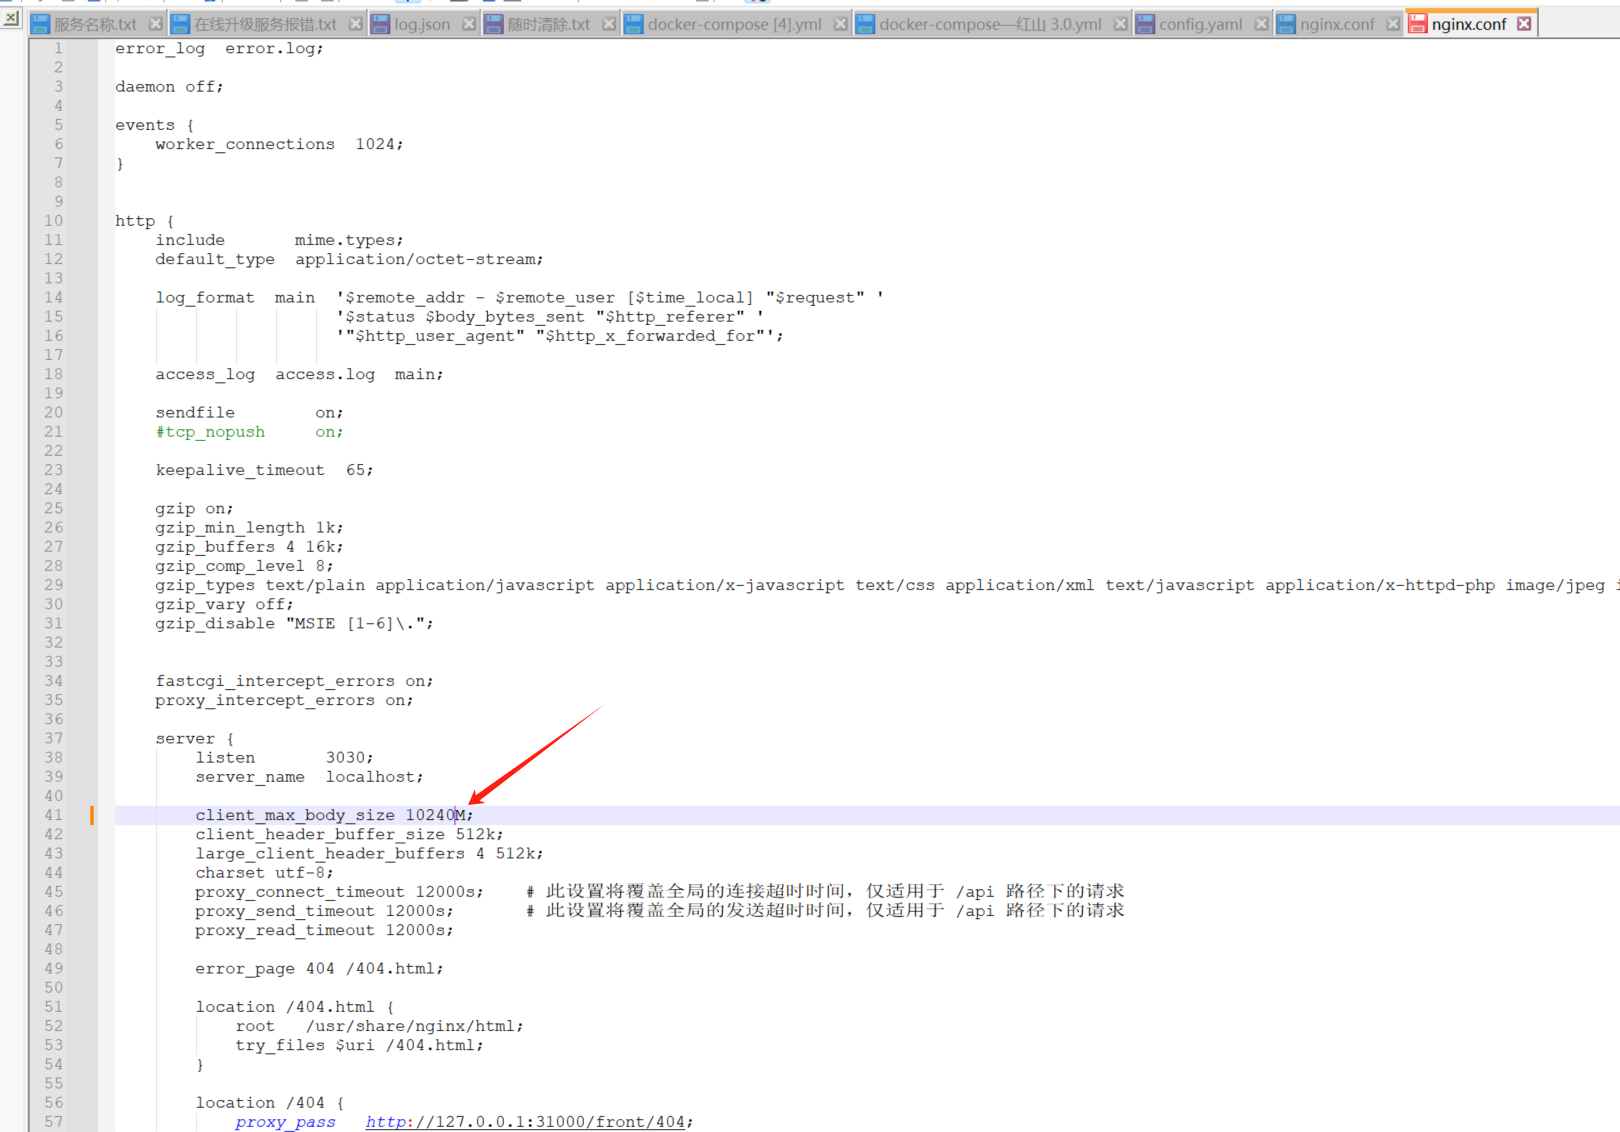Click the "keepalive_timeout 65;" line

point(264,470)
